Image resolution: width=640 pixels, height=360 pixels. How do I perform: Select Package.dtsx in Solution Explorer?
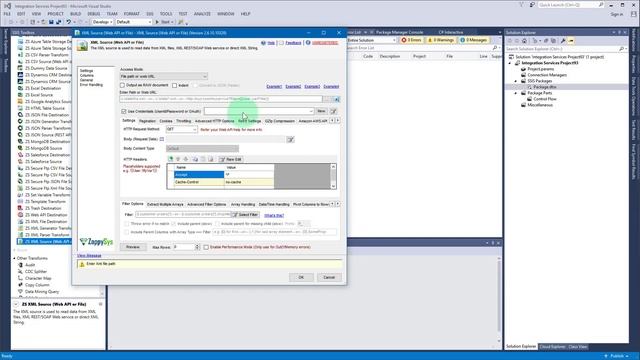[x=544, y=87]
